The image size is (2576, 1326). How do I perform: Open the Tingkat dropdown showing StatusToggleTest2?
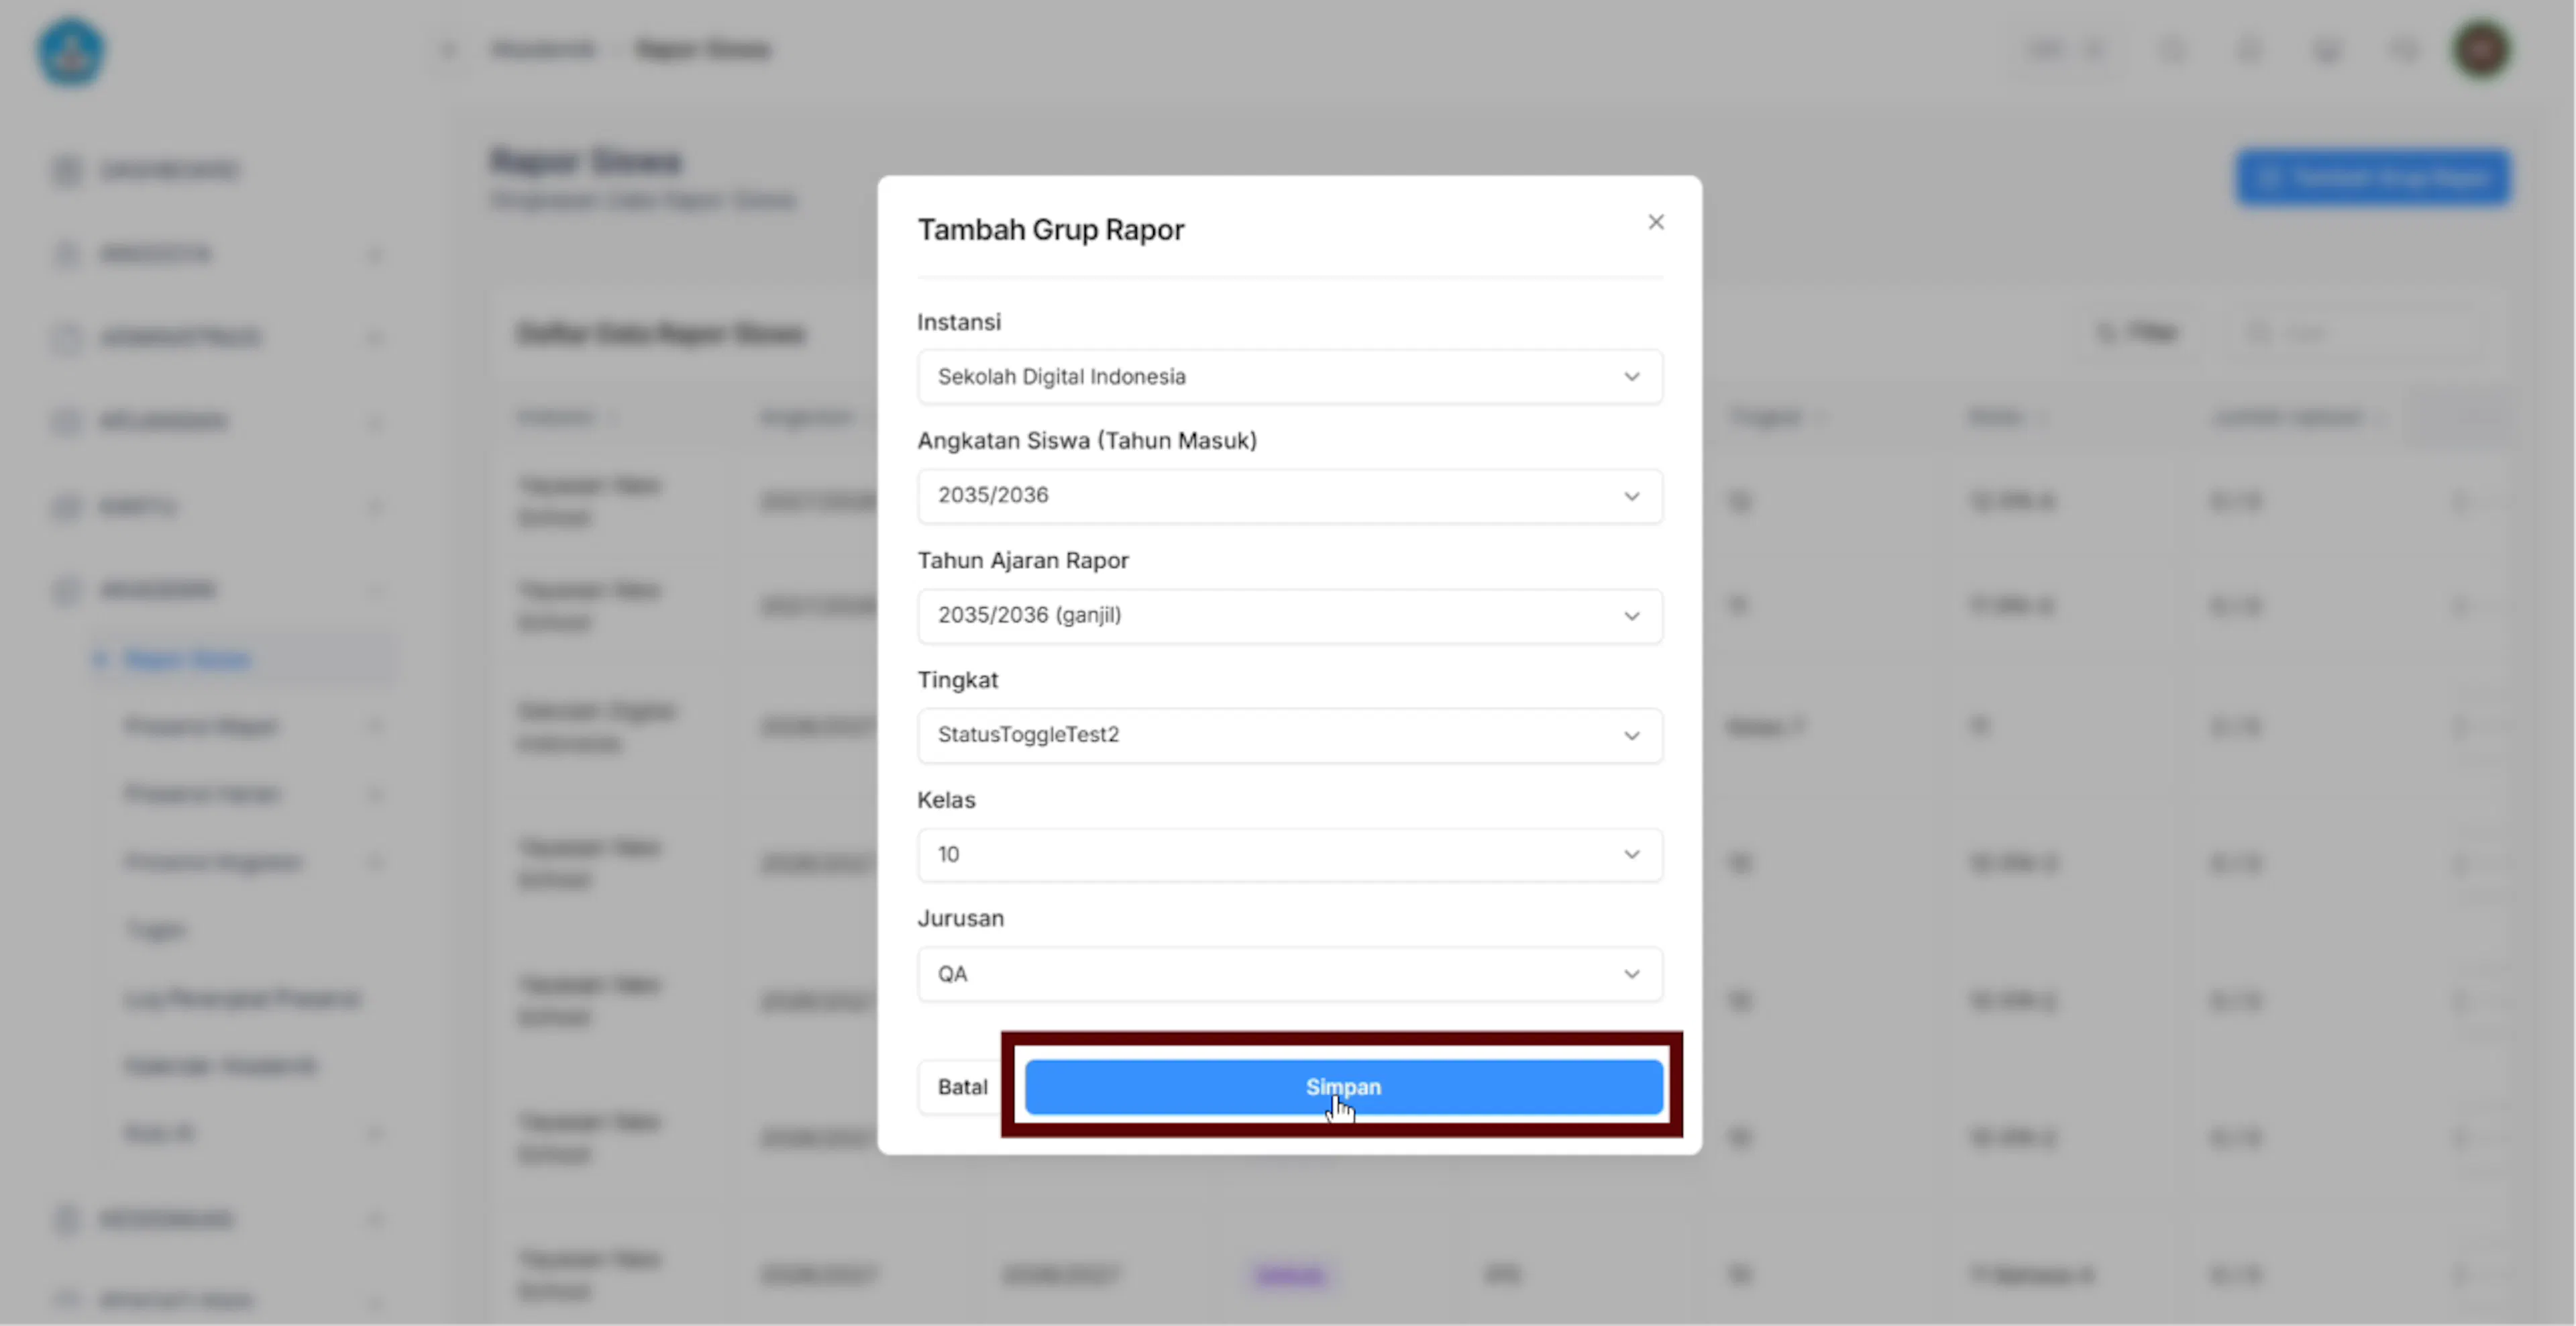point(1290,735)
